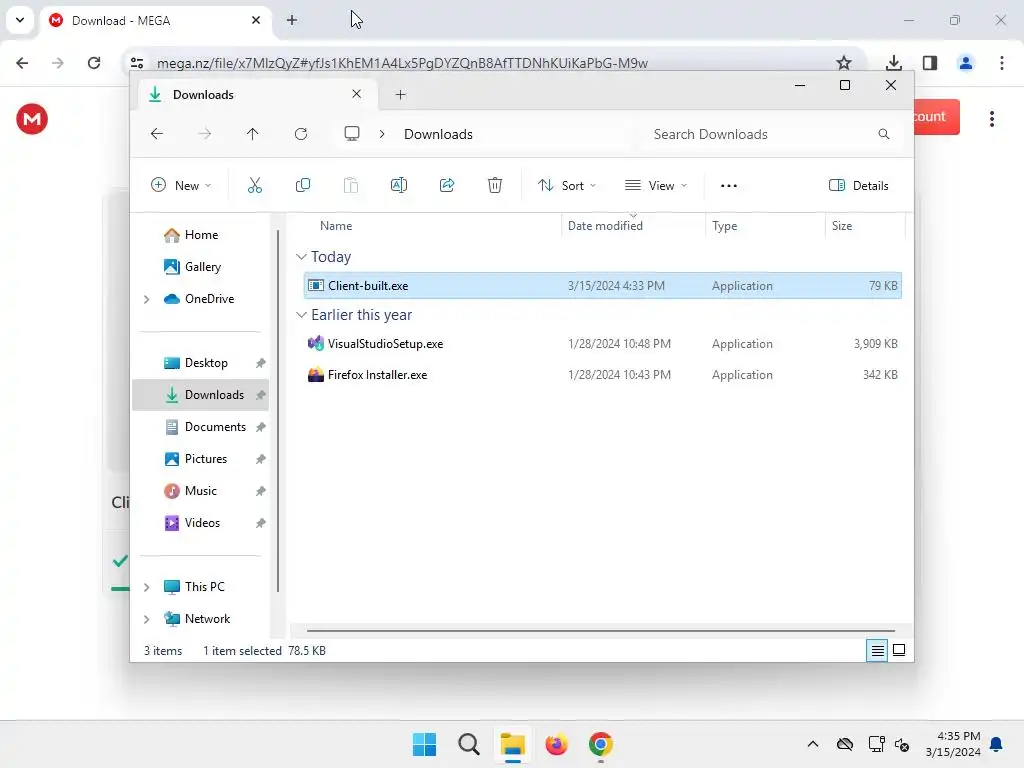This screenshot has height=768, width=1024.
Task: Open Windows Start menu
Action: [x=424, y=744]
